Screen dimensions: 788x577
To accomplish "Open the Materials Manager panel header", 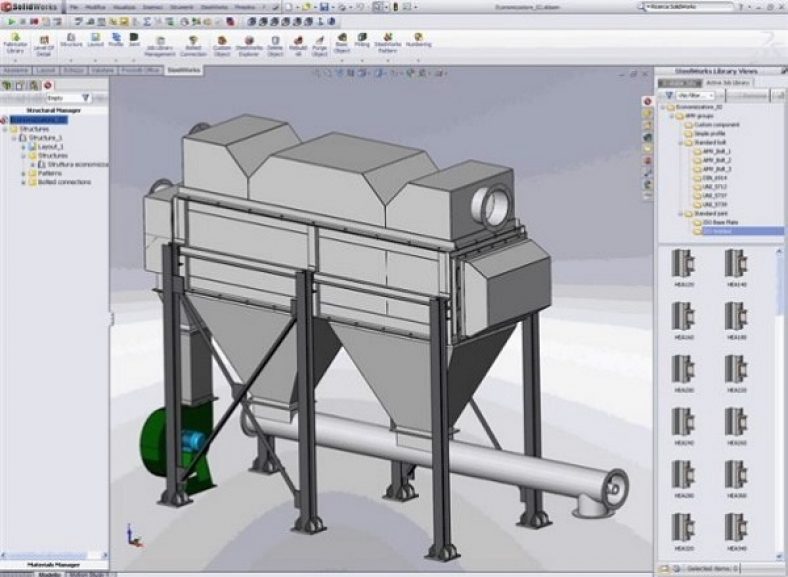I will coord(54,565).
